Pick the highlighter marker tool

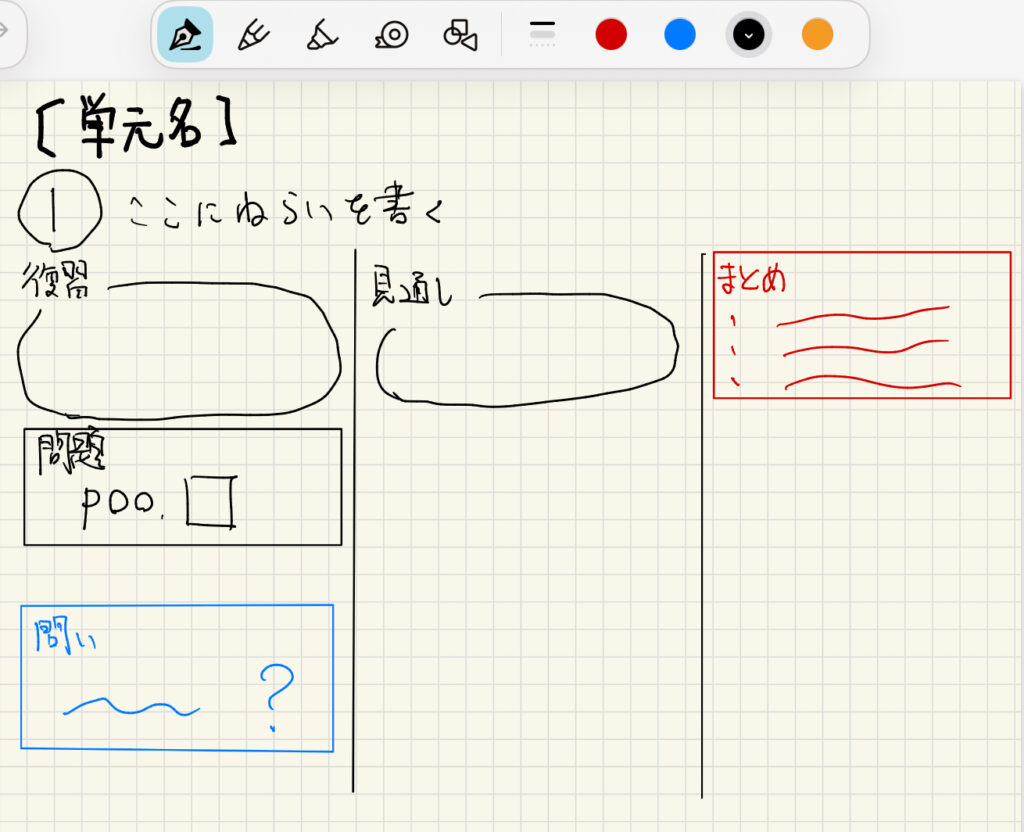click(x=322, y=35)
